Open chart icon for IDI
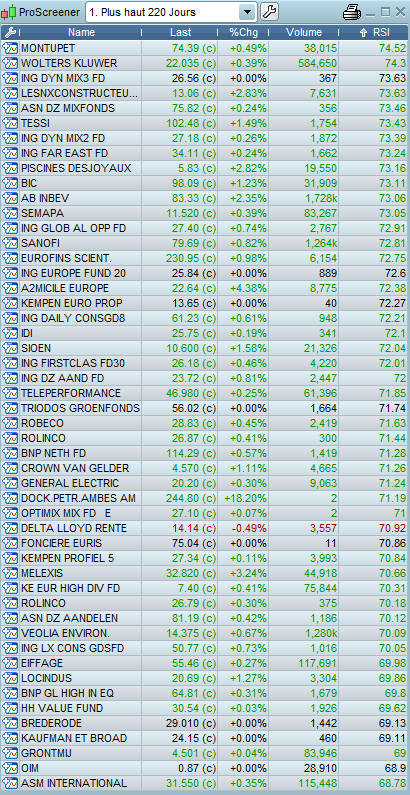The width and height of the screenshot is (410, 795). pos(10,333)
